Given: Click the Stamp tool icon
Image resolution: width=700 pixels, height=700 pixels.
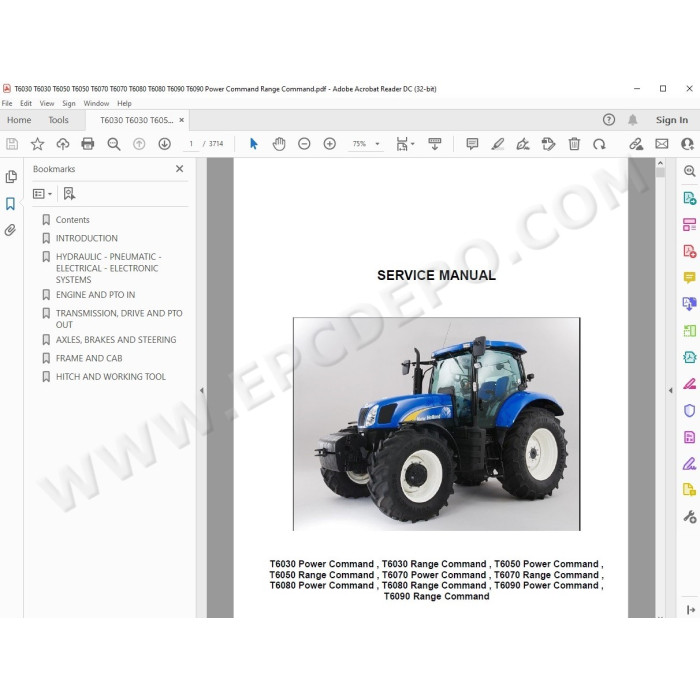Looking at the screenshot, I should (548, 144).
